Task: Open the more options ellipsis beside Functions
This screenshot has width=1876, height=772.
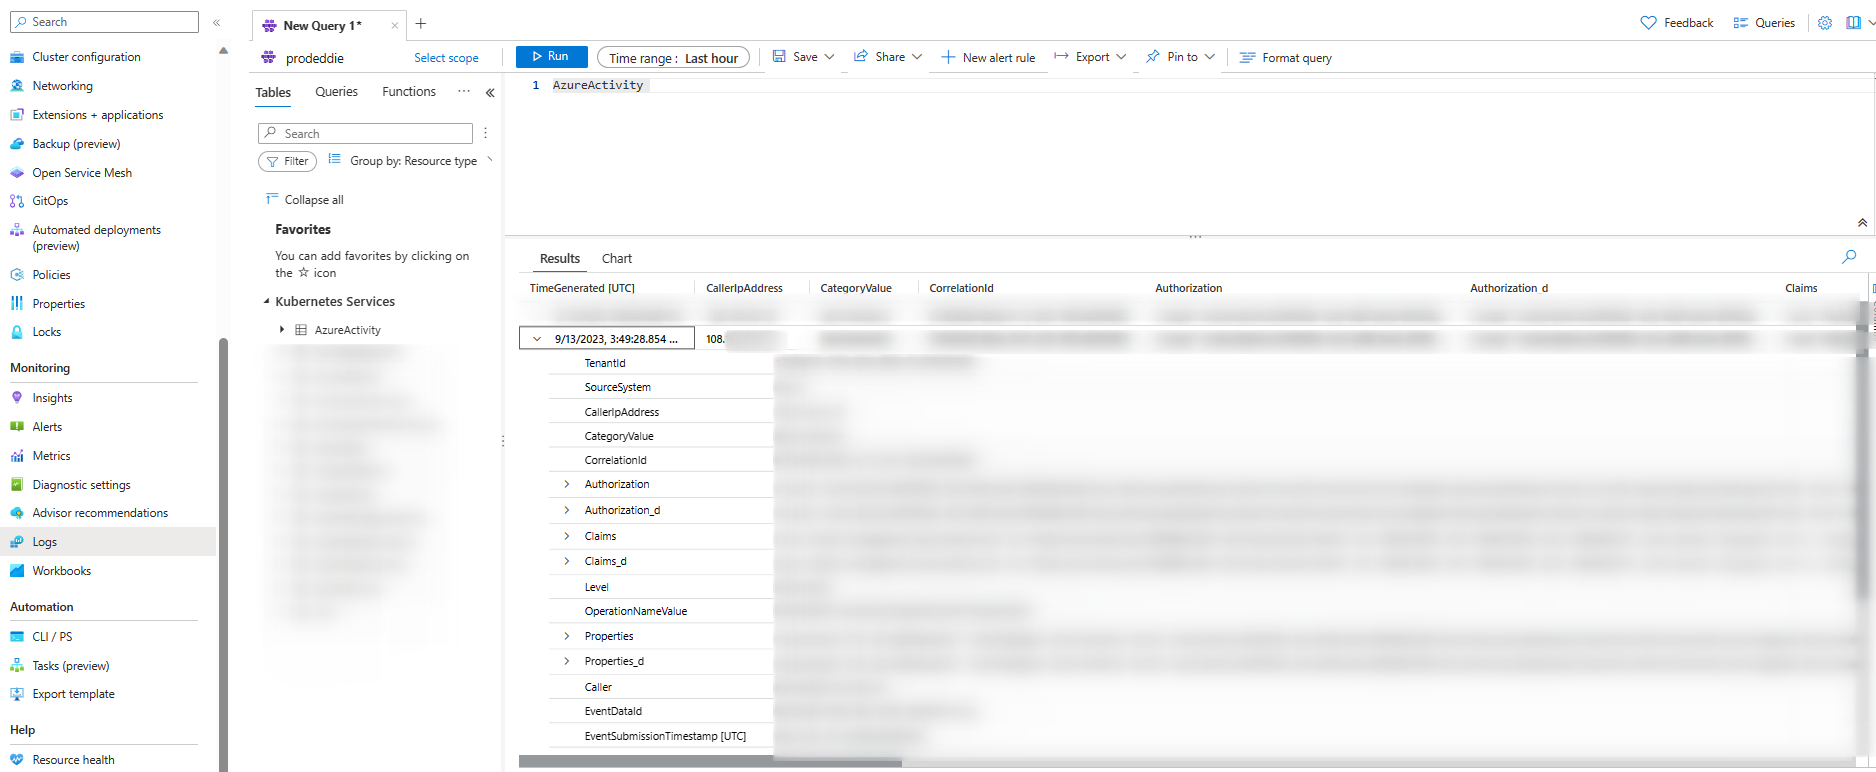Action: 464,91
